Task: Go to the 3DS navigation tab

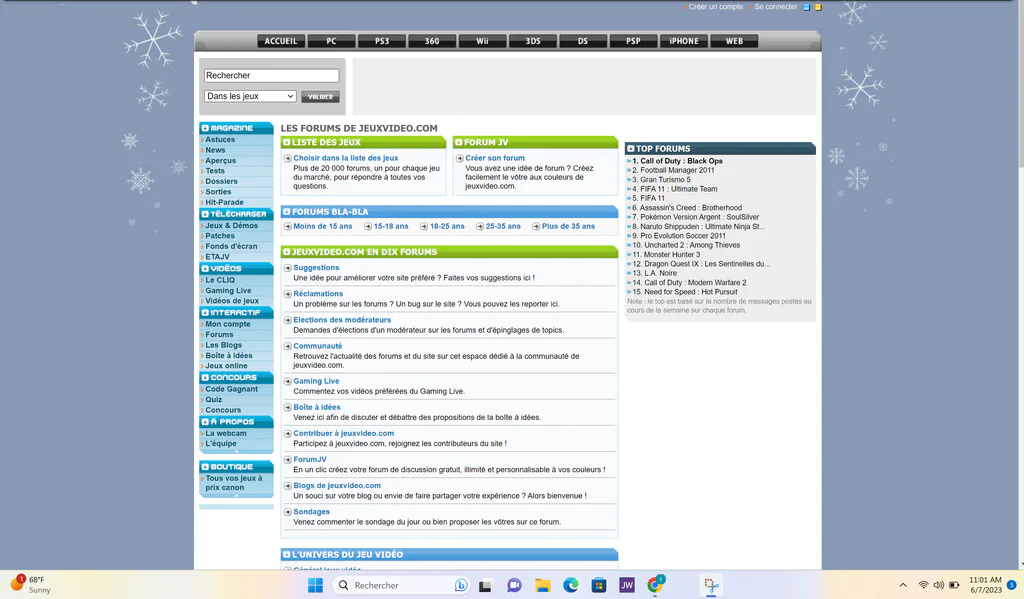Action: coord(533,41)
